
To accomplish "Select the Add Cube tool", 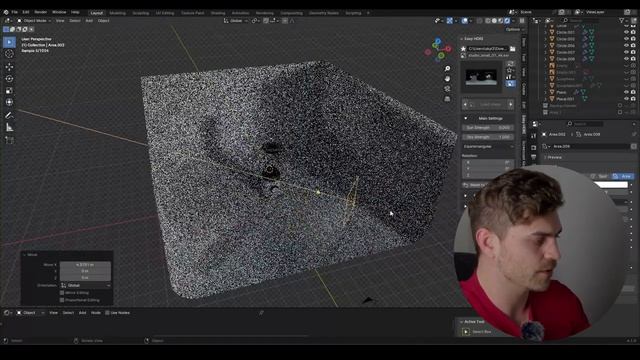I will [x=9, y=140].
